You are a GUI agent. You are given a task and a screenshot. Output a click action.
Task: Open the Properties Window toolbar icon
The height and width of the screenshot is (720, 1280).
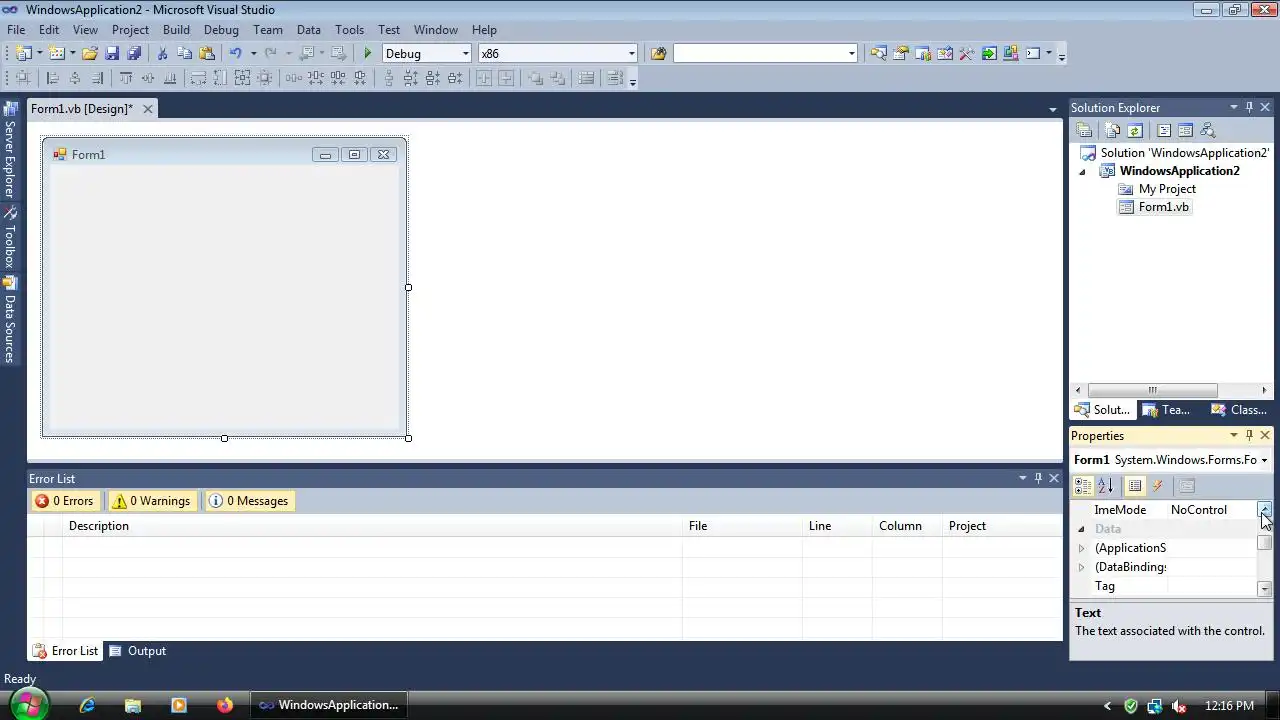pyautogui.click(x=900, y=53)
